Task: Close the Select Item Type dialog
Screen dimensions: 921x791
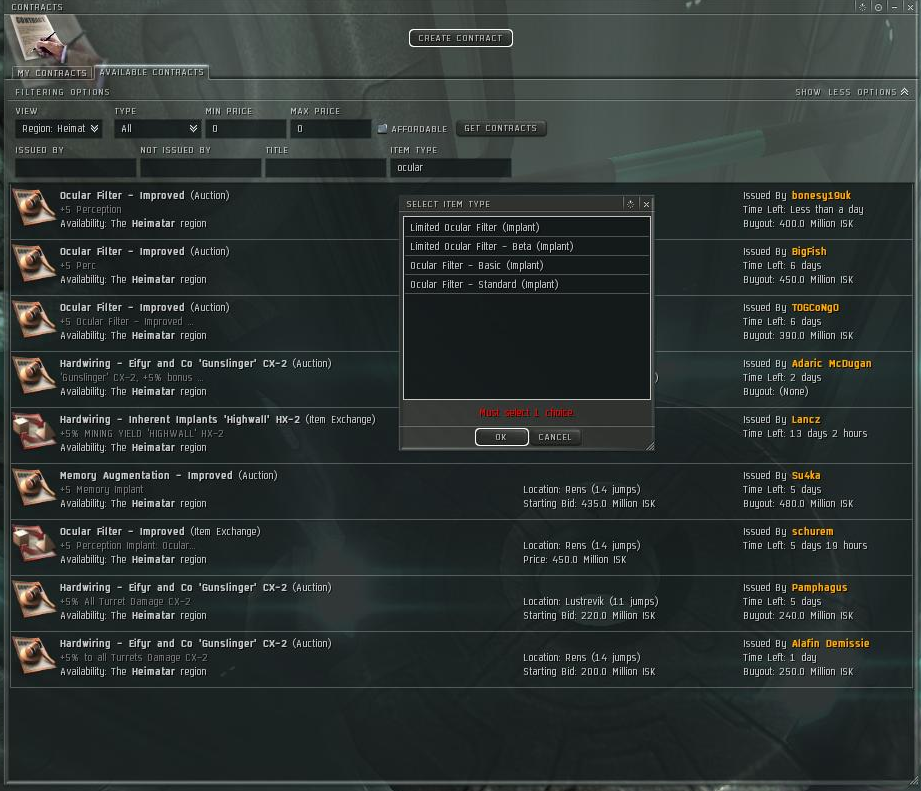Action: (646, 204)
